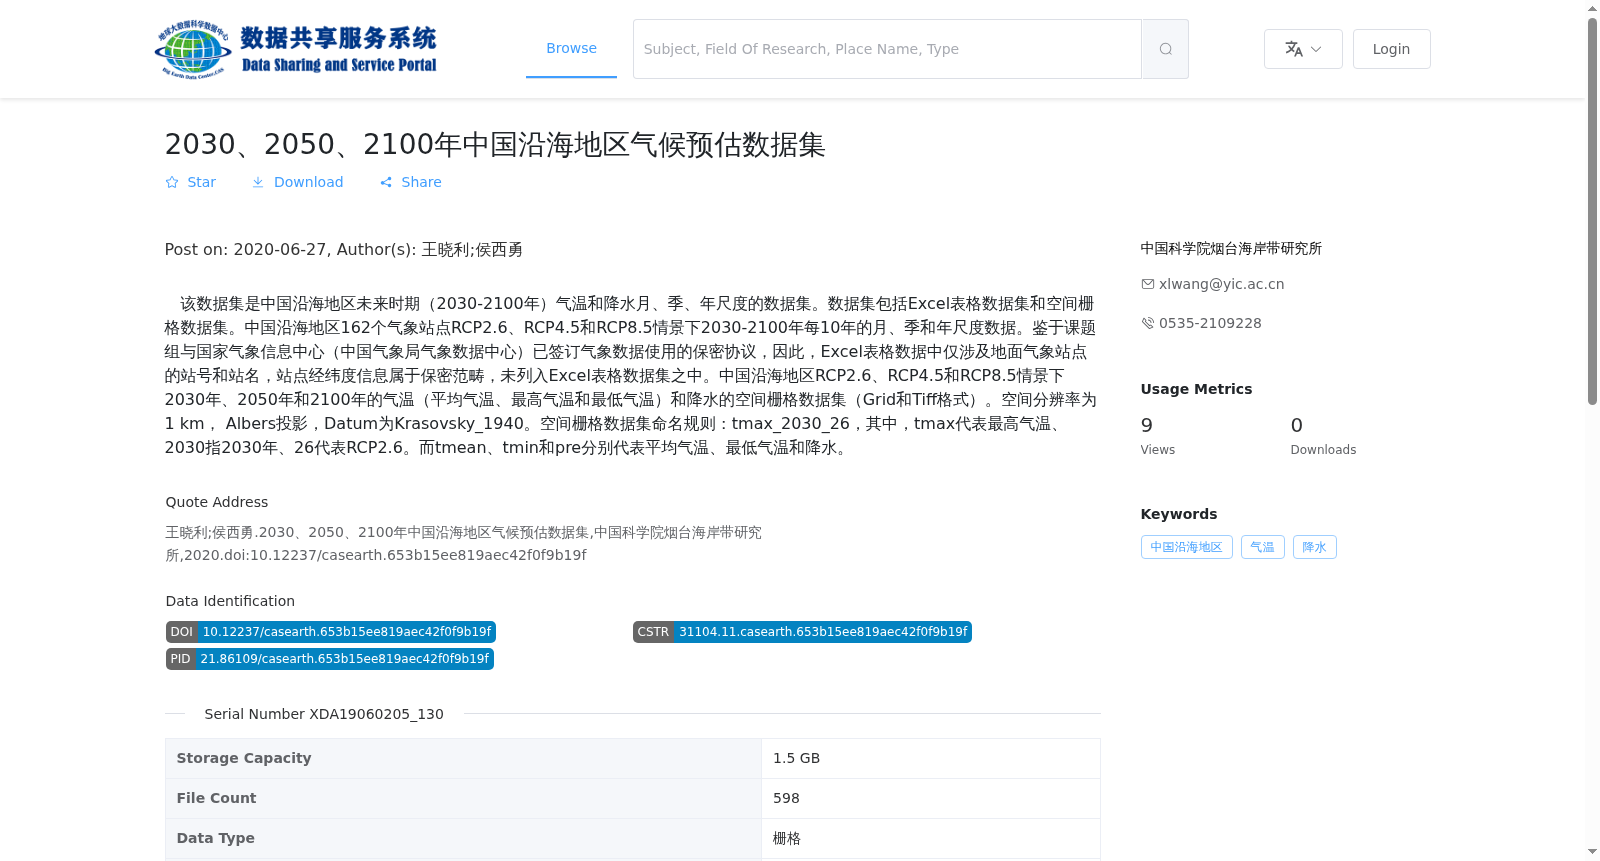The width and height of the screenshot is (1600, 861).
Task: Click the Keywords heading
Action: (1179, 514)
